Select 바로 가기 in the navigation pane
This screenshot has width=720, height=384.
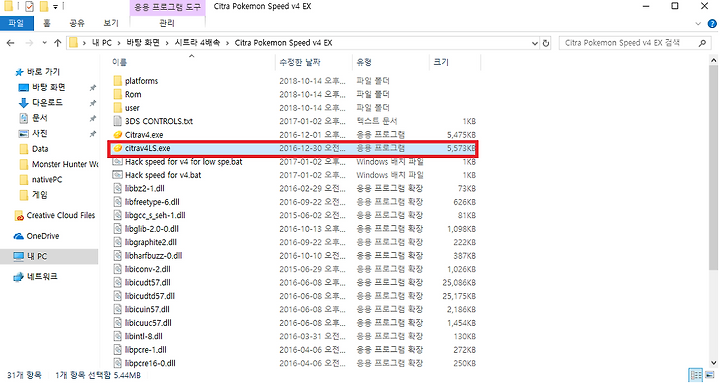pyautogui.click(x=38, y=72)
